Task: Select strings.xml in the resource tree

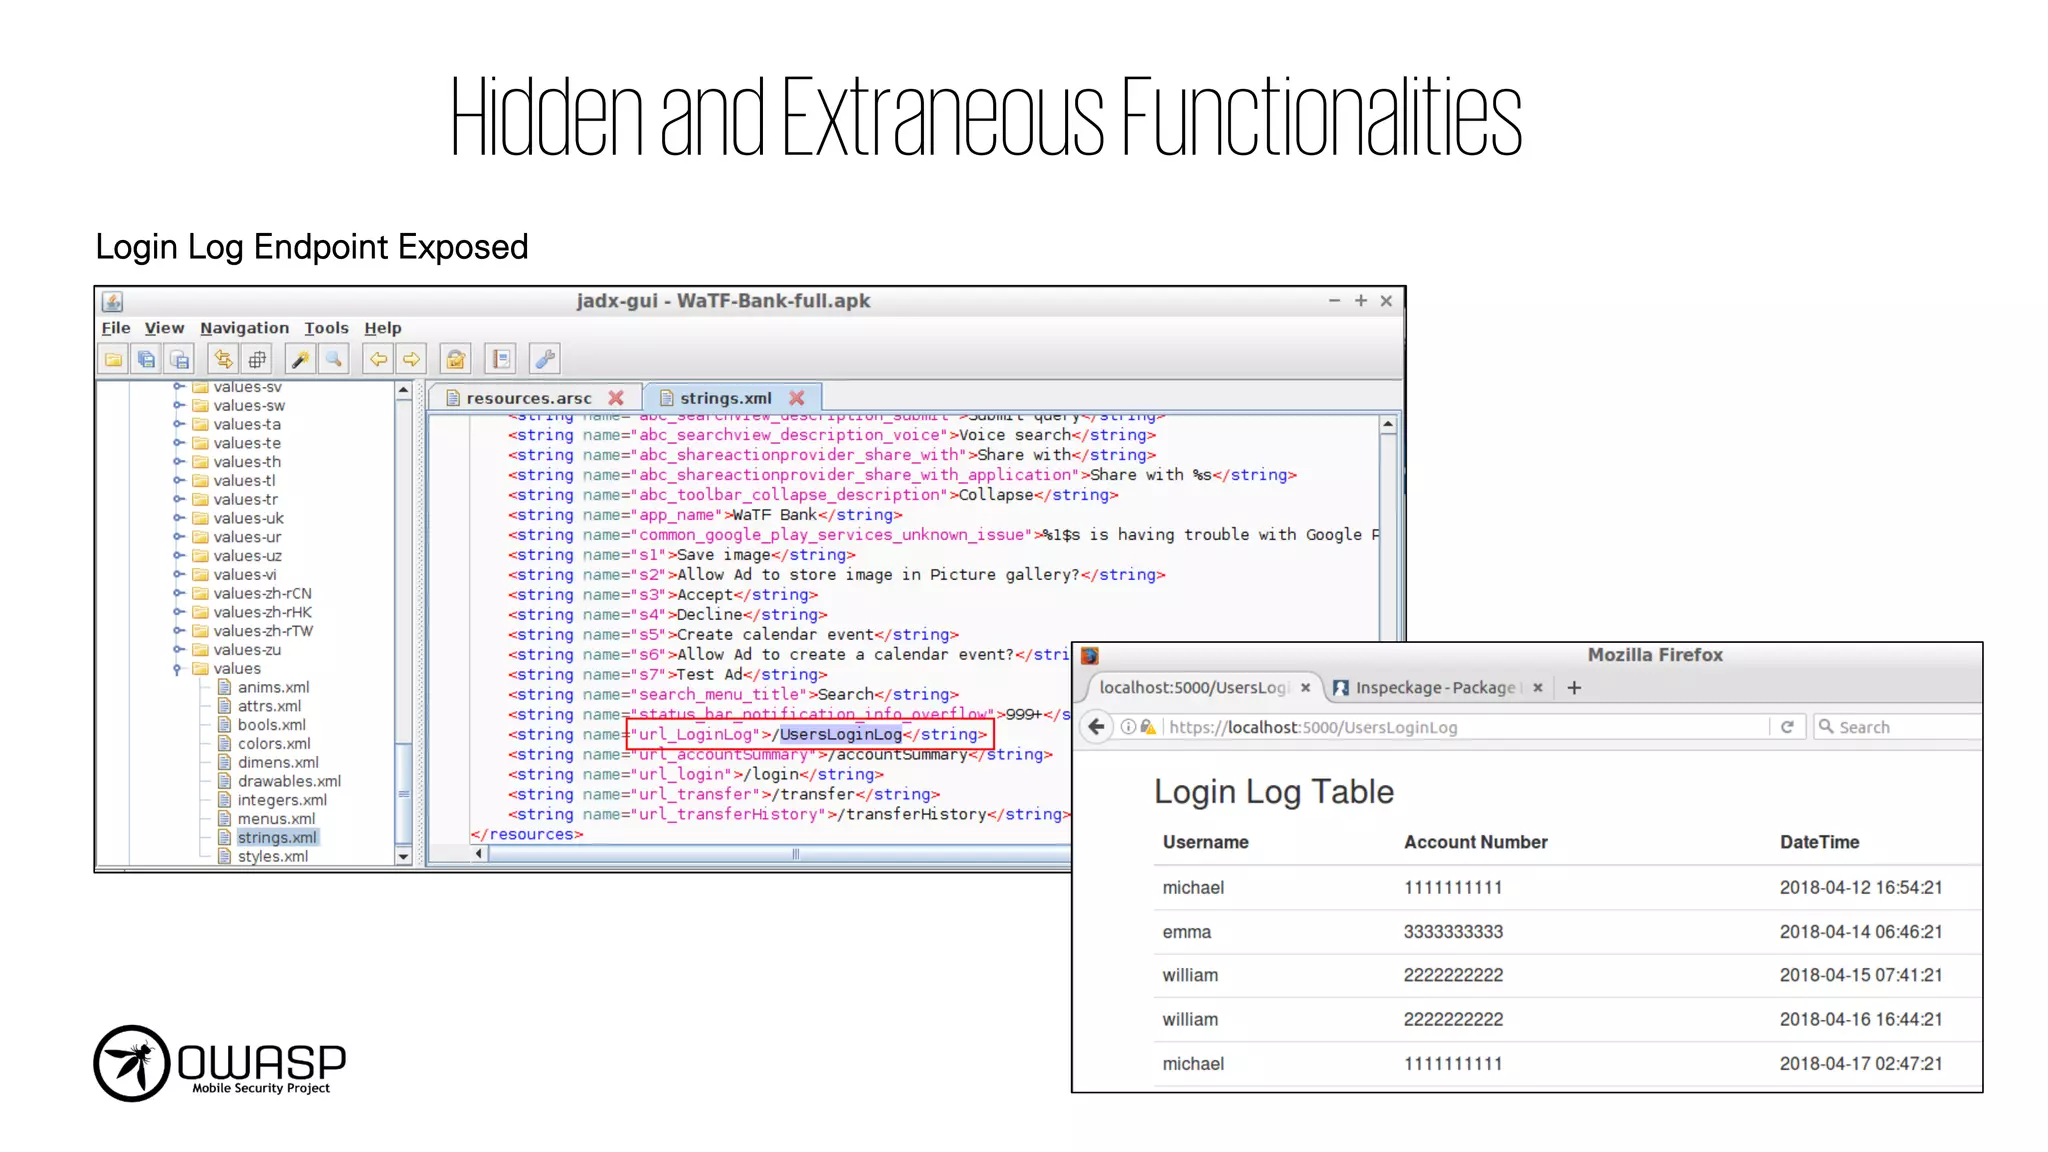Action: [276, 838]
